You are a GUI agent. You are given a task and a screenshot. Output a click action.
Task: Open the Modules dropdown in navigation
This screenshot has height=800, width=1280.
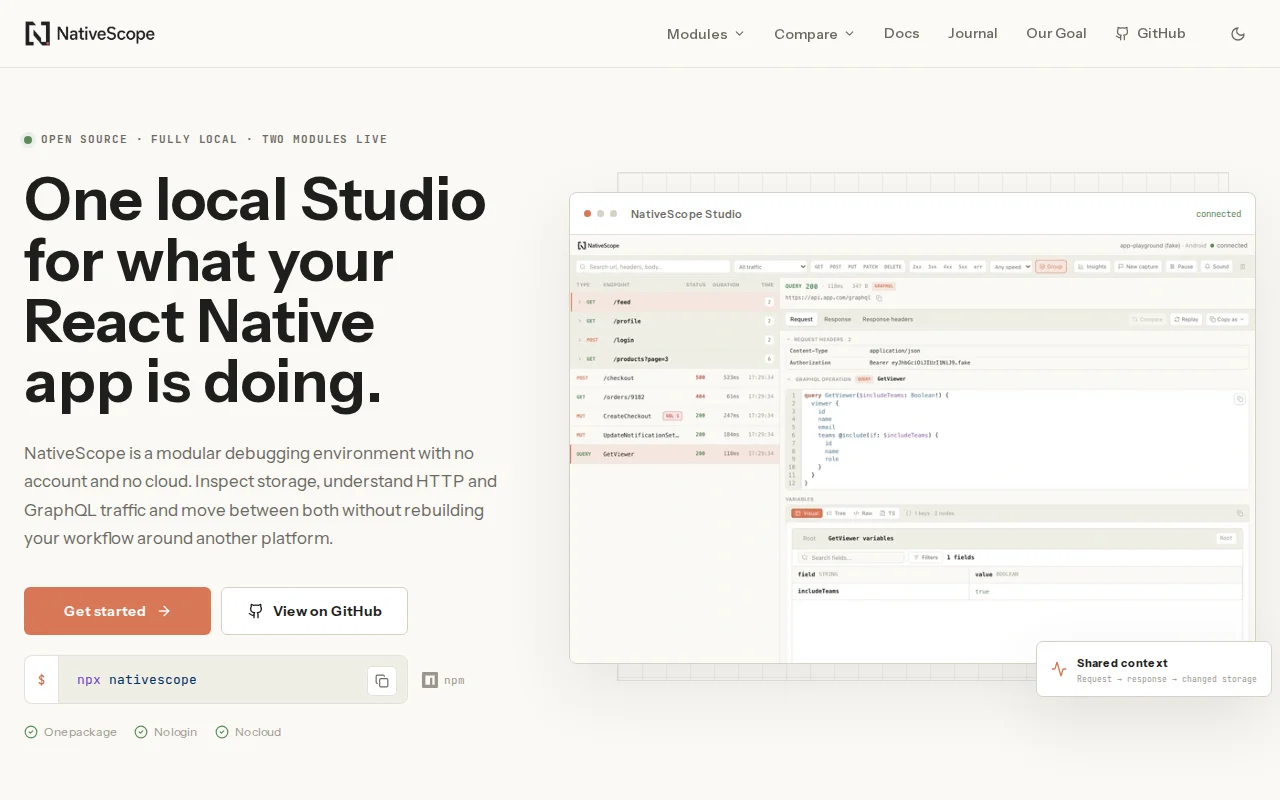(706, 34)
